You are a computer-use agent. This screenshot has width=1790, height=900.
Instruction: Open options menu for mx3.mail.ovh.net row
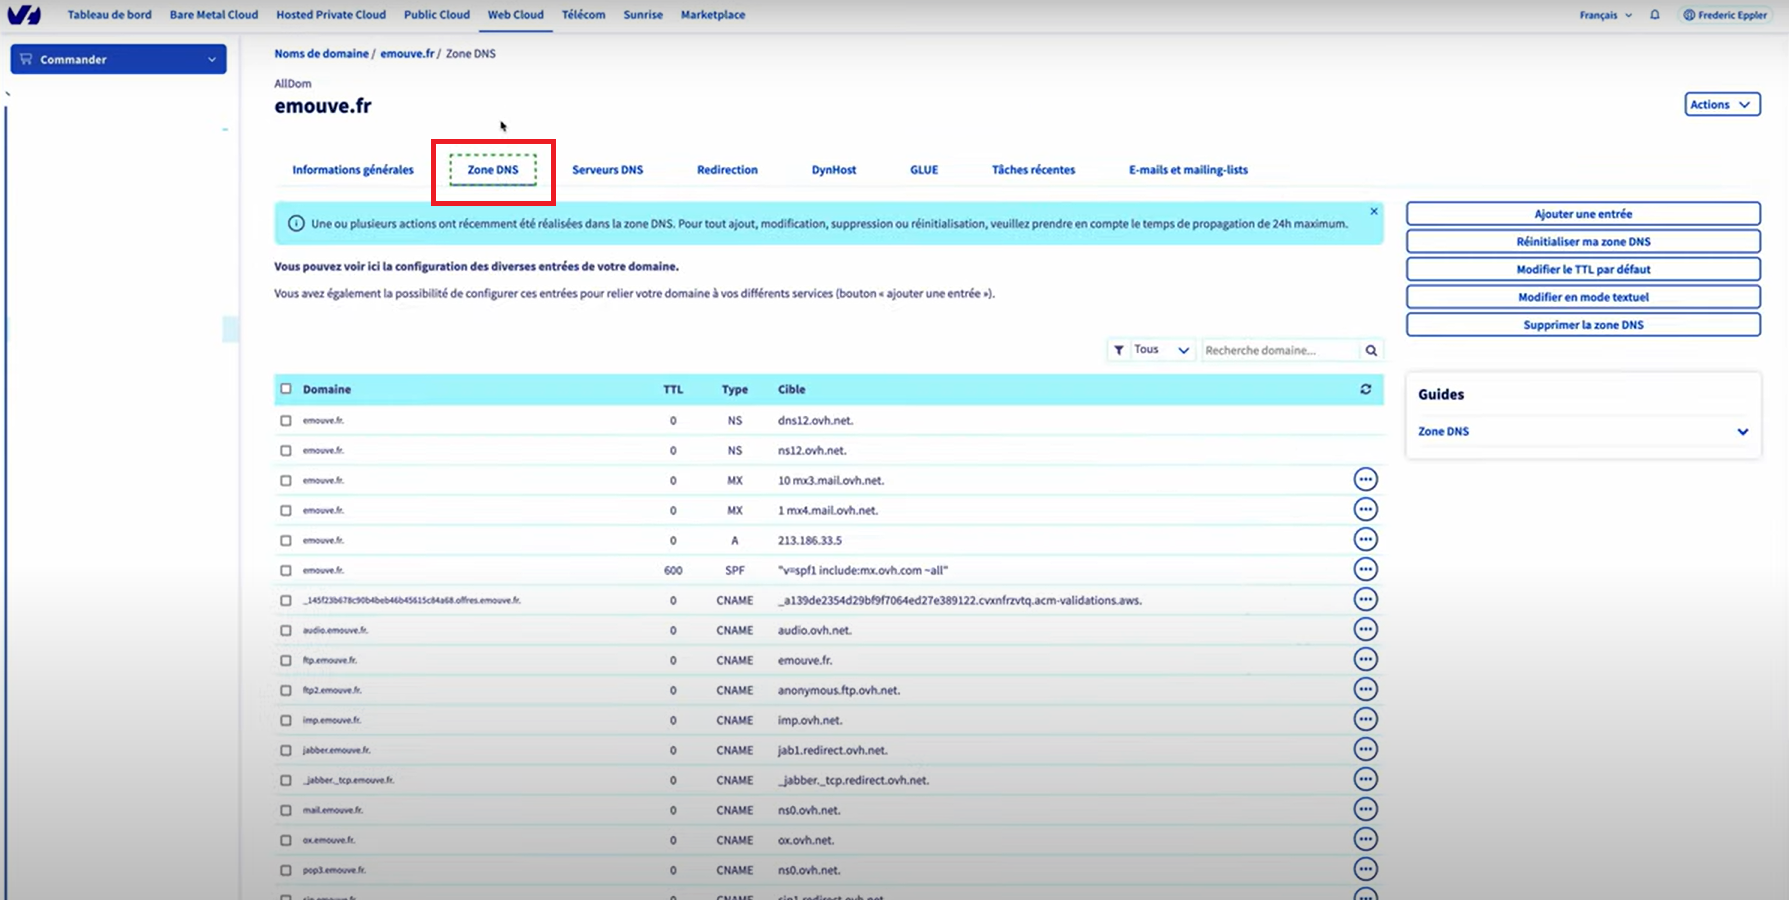(1365, 480)
